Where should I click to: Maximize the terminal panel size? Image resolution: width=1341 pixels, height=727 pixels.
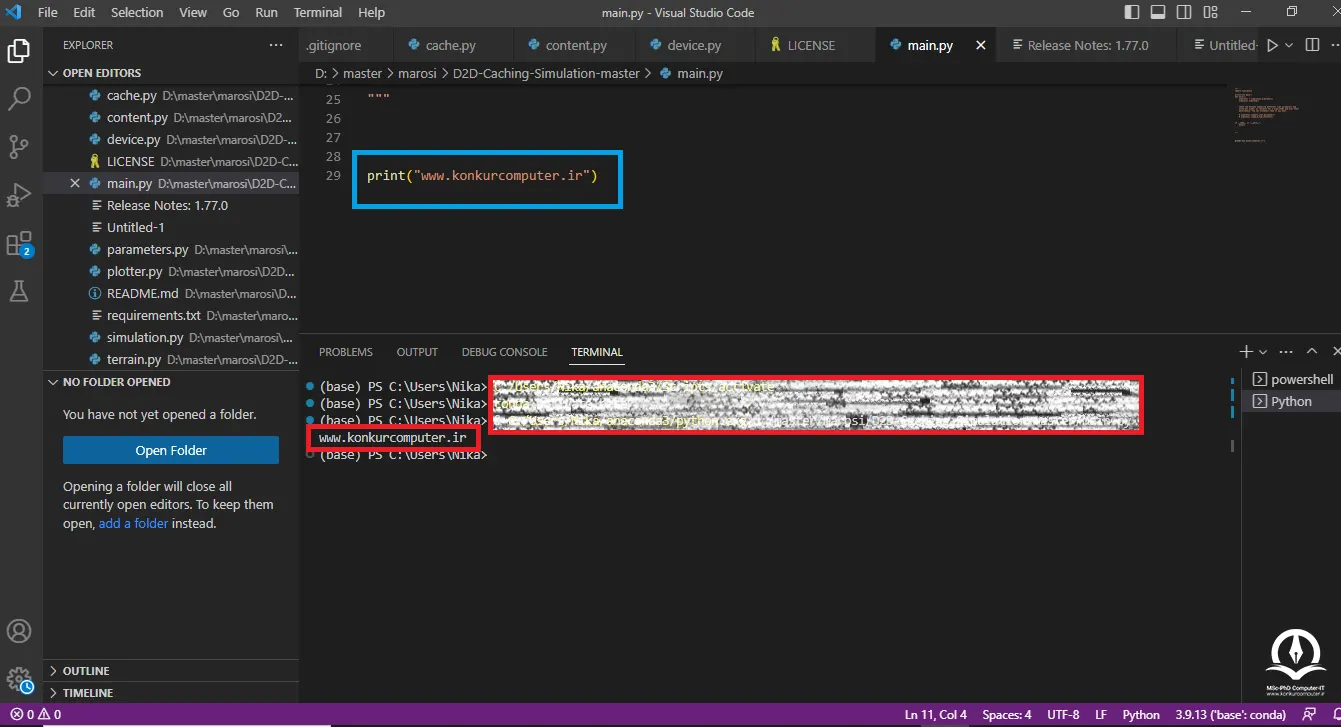(x=1312, y=352)
